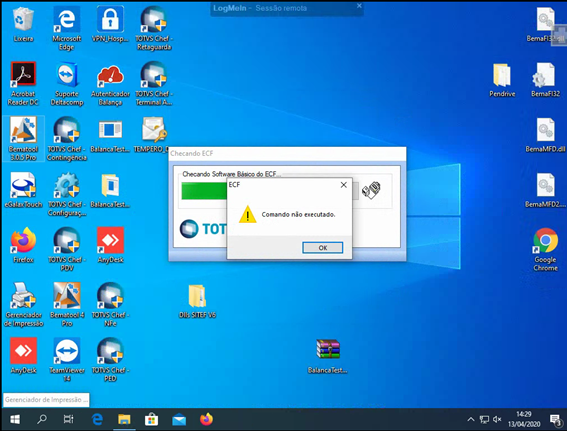
Task: Show hidden system tray icons
Action: tap(470, 419)
